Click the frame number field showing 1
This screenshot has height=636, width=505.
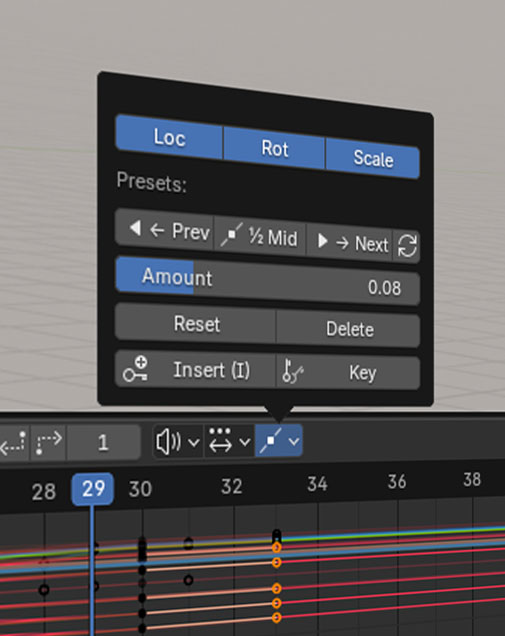tap(103, 442)
